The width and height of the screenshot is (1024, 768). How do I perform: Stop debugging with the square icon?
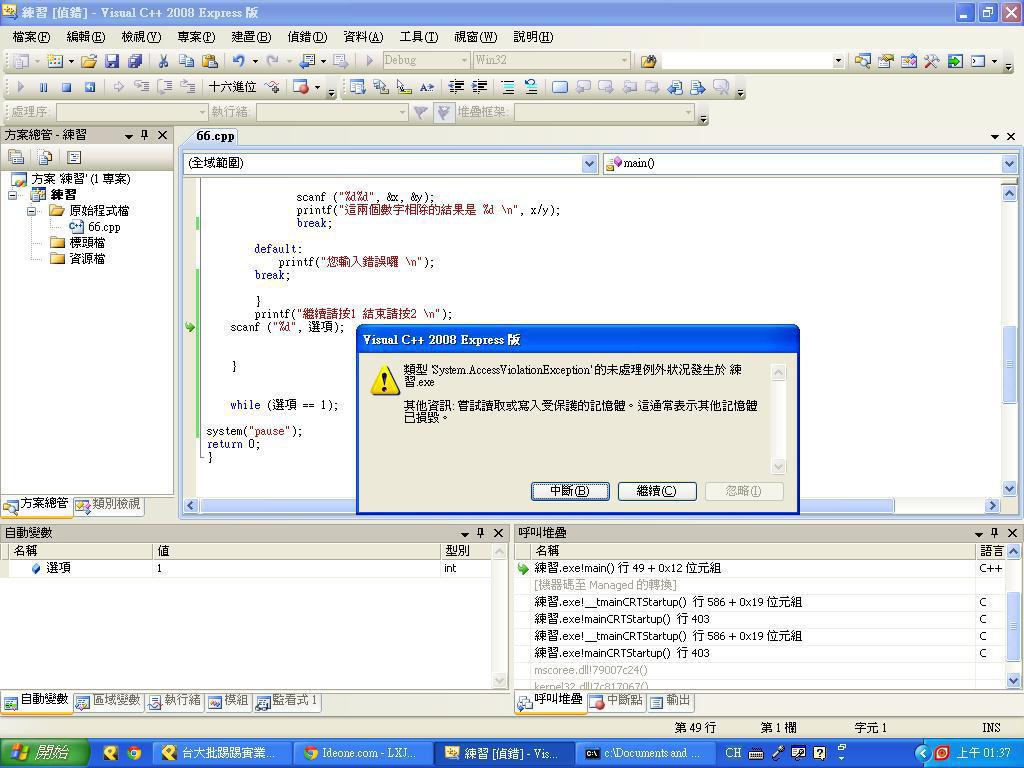click(x=66, y=87)
